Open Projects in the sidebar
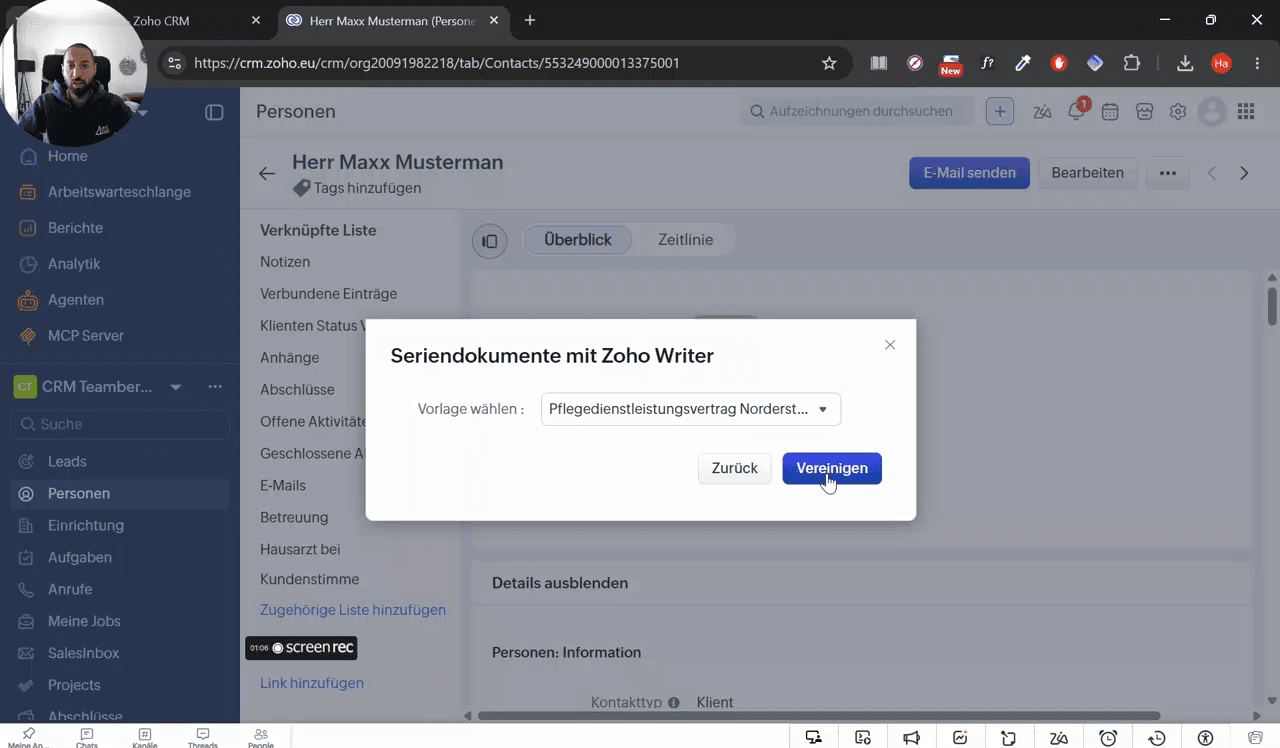Viewport: 1280px width, 748px height. [120, 685]
